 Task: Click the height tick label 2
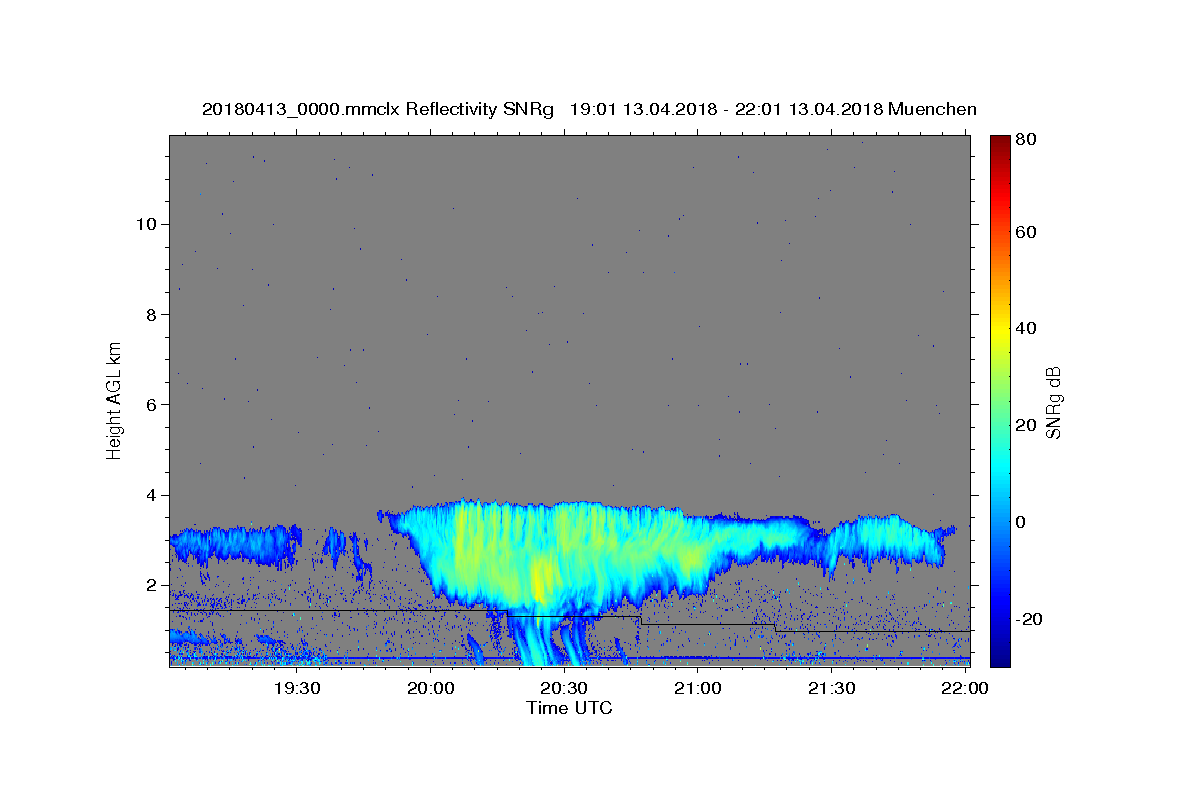point(152,585)
